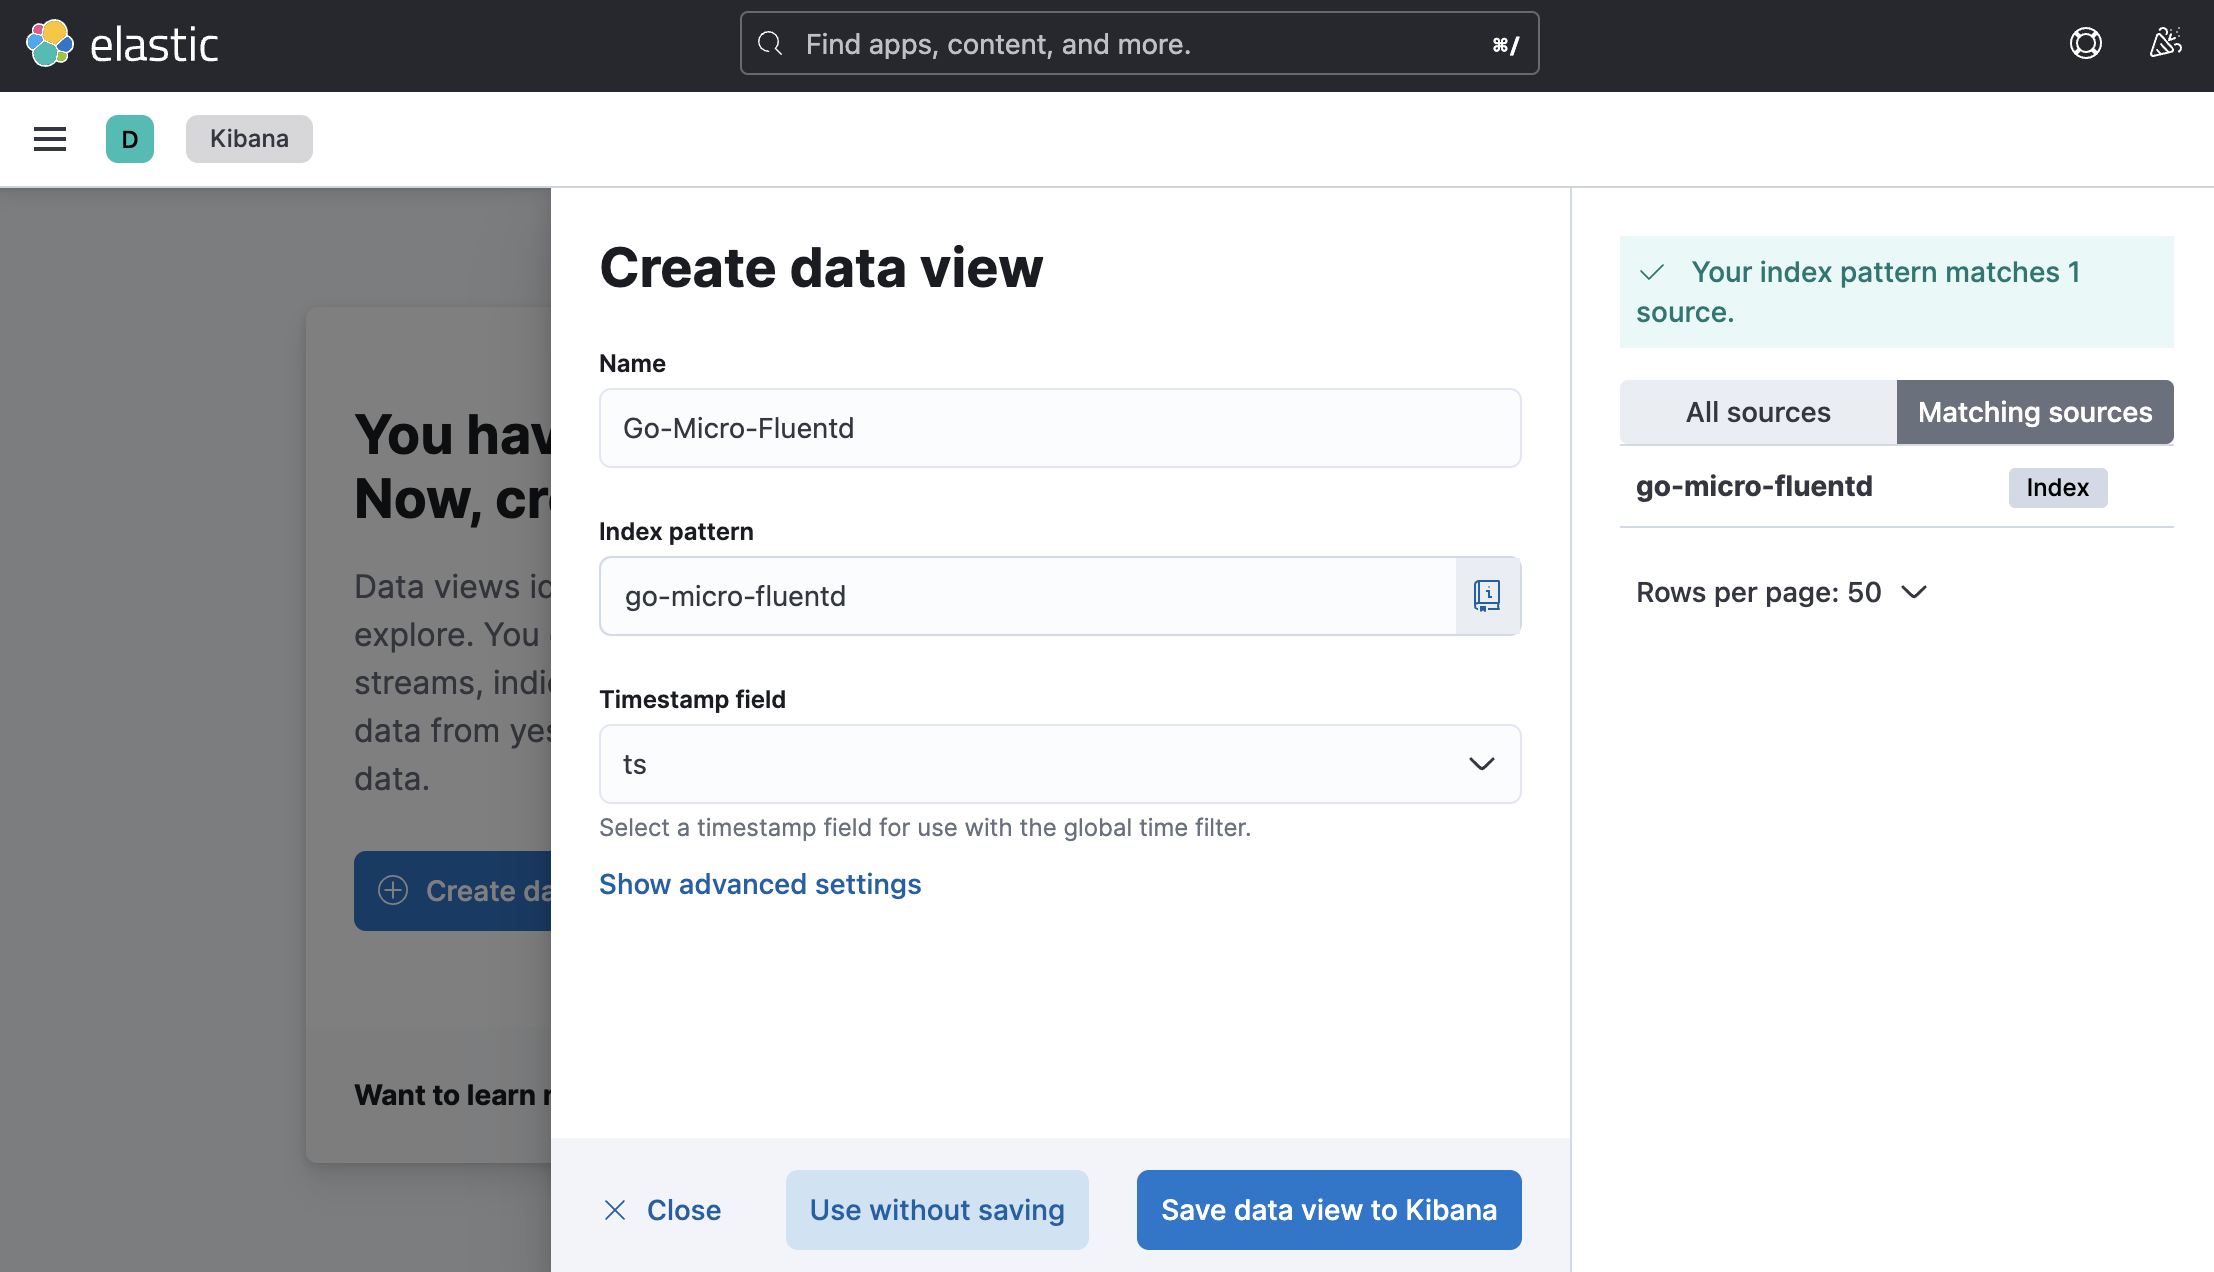Click the help/support circle icon
The width and height of the screenshot is (2214, 1272).
click(2086, 41)
